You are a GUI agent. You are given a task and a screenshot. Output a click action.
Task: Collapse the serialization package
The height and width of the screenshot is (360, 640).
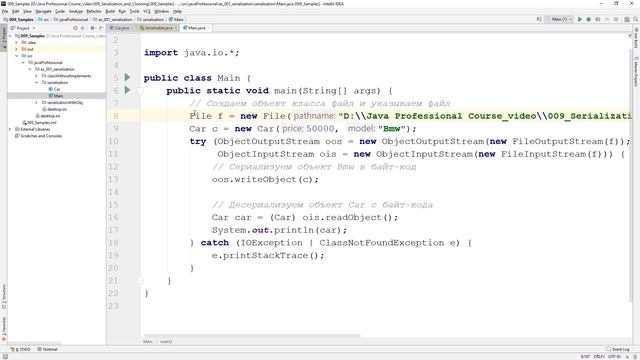[36, 82]
